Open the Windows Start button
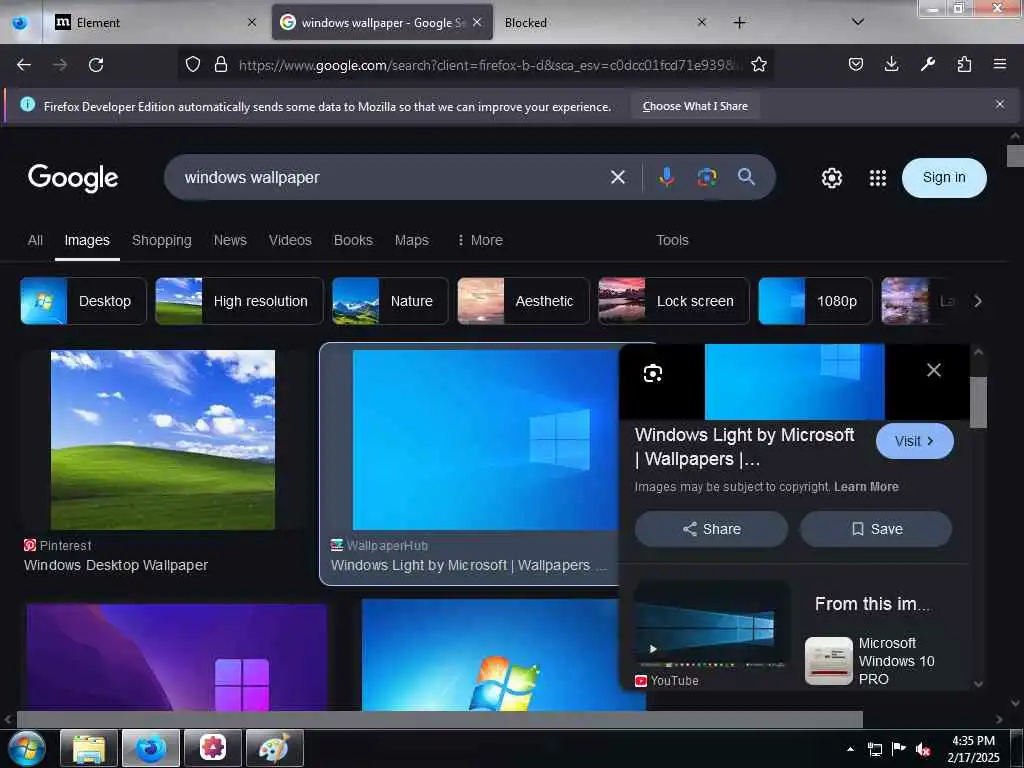Viewport: 1024px width, 768px height. [26, 748]
